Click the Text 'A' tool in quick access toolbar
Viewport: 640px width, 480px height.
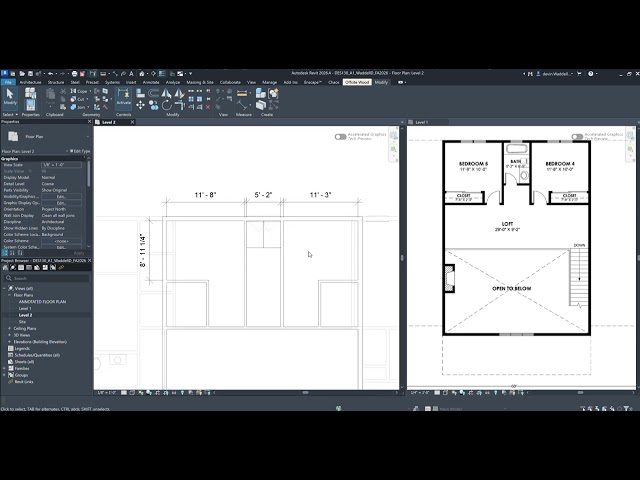131,74
